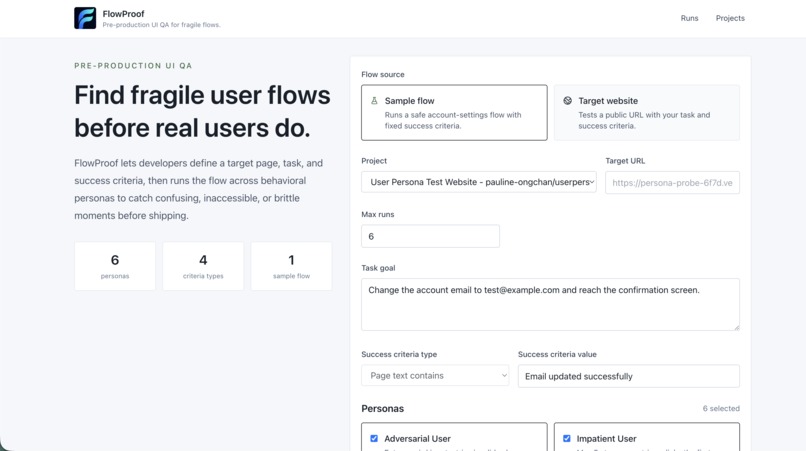Image resolution: width=806 pixels, height=451 pixels.
Task: Click the FlowProof logo icon
Action: pyautogui.click(x=85, y=18)
